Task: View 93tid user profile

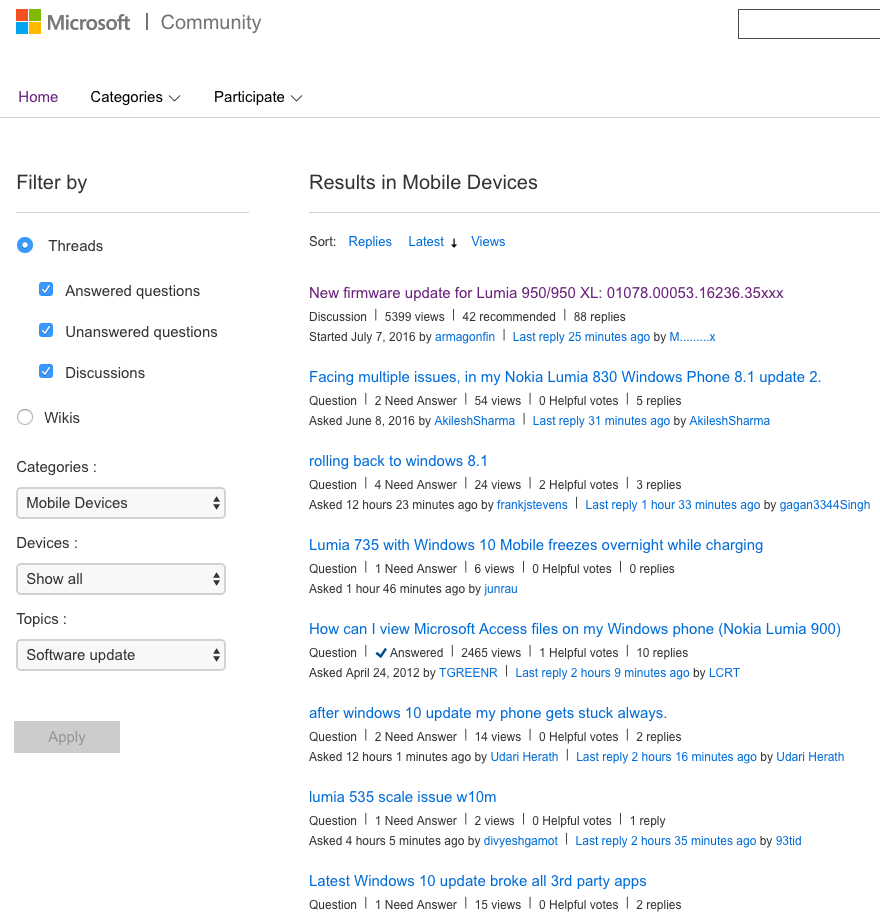Action: coord(788,841)
